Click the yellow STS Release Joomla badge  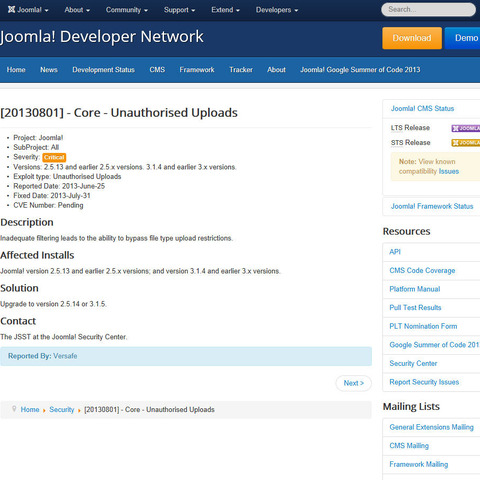[466, 143]
